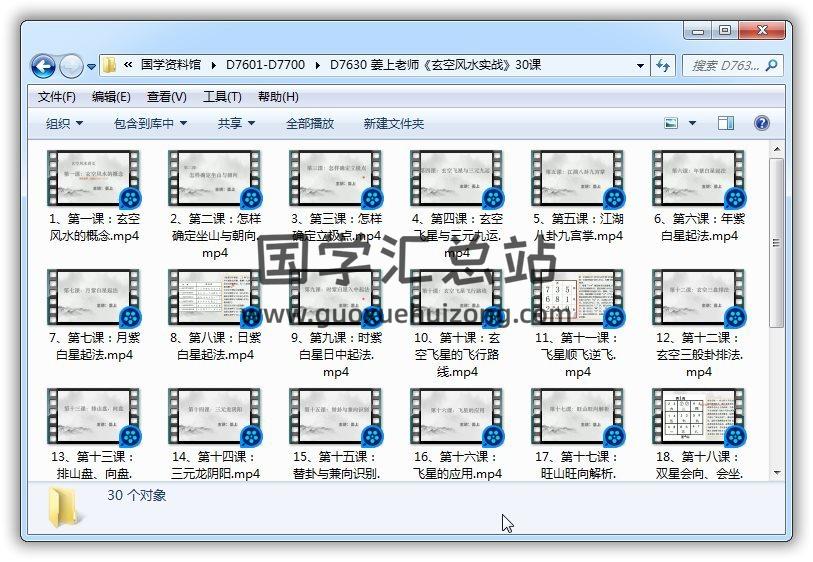Select video 10、第十课:玄空飞星的飞行路线
This screenshot has width=813, height=562.
click(457, 324)
